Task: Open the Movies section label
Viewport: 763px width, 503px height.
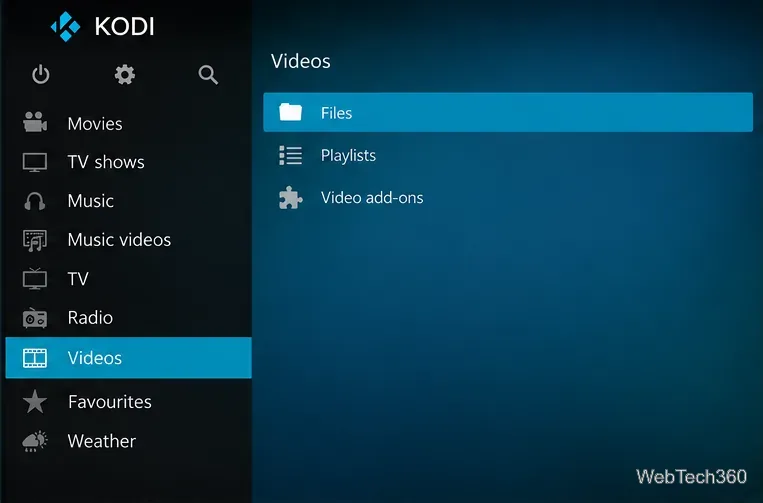Action: point(95,124)
